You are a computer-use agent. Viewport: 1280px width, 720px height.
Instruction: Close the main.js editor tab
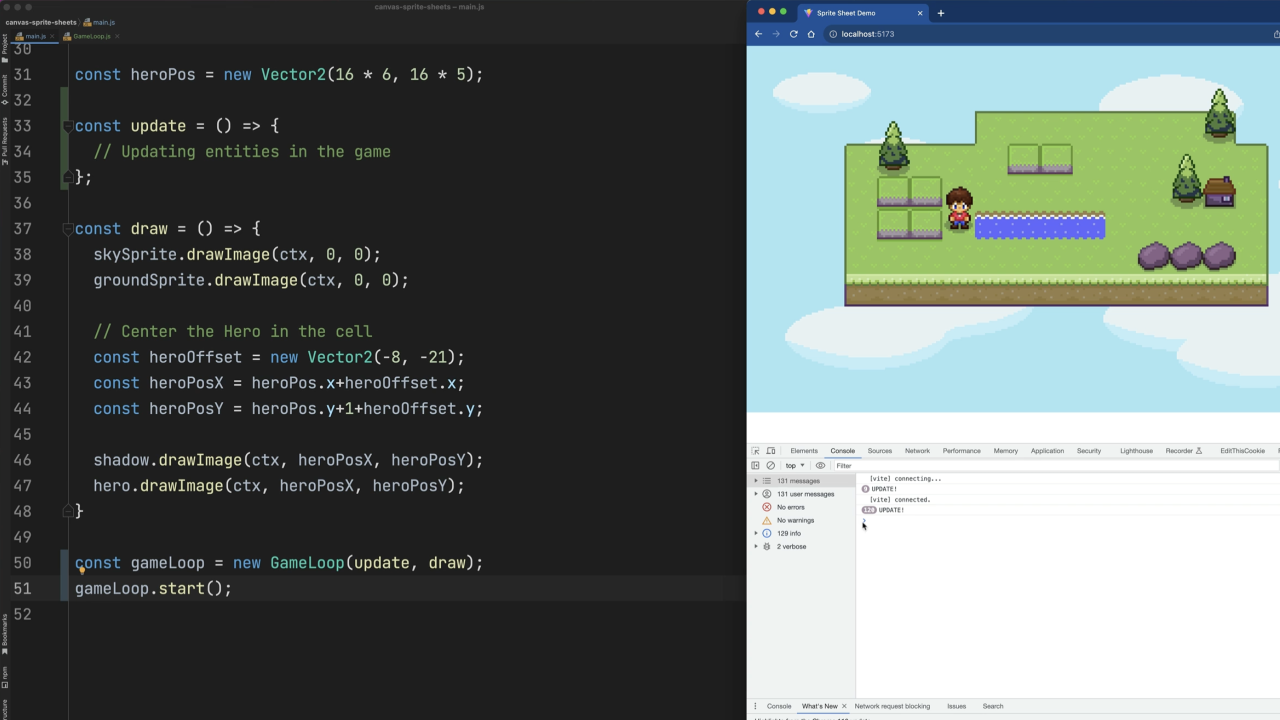click(x=52, y=36)
